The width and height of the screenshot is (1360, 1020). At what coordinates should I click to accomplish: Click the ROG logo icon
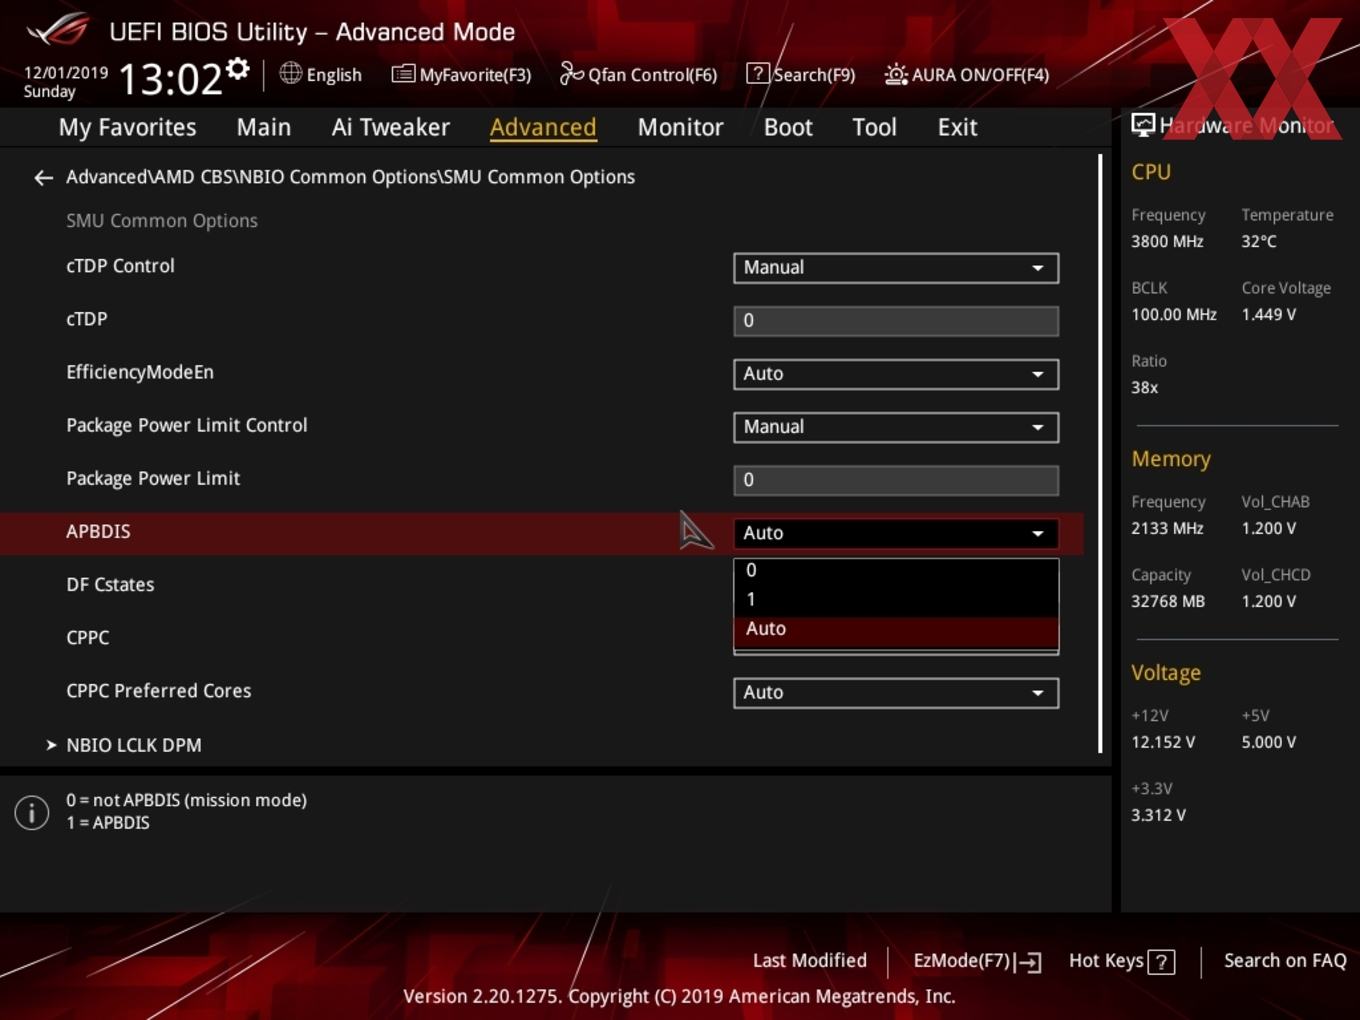[x=58, y=29]
